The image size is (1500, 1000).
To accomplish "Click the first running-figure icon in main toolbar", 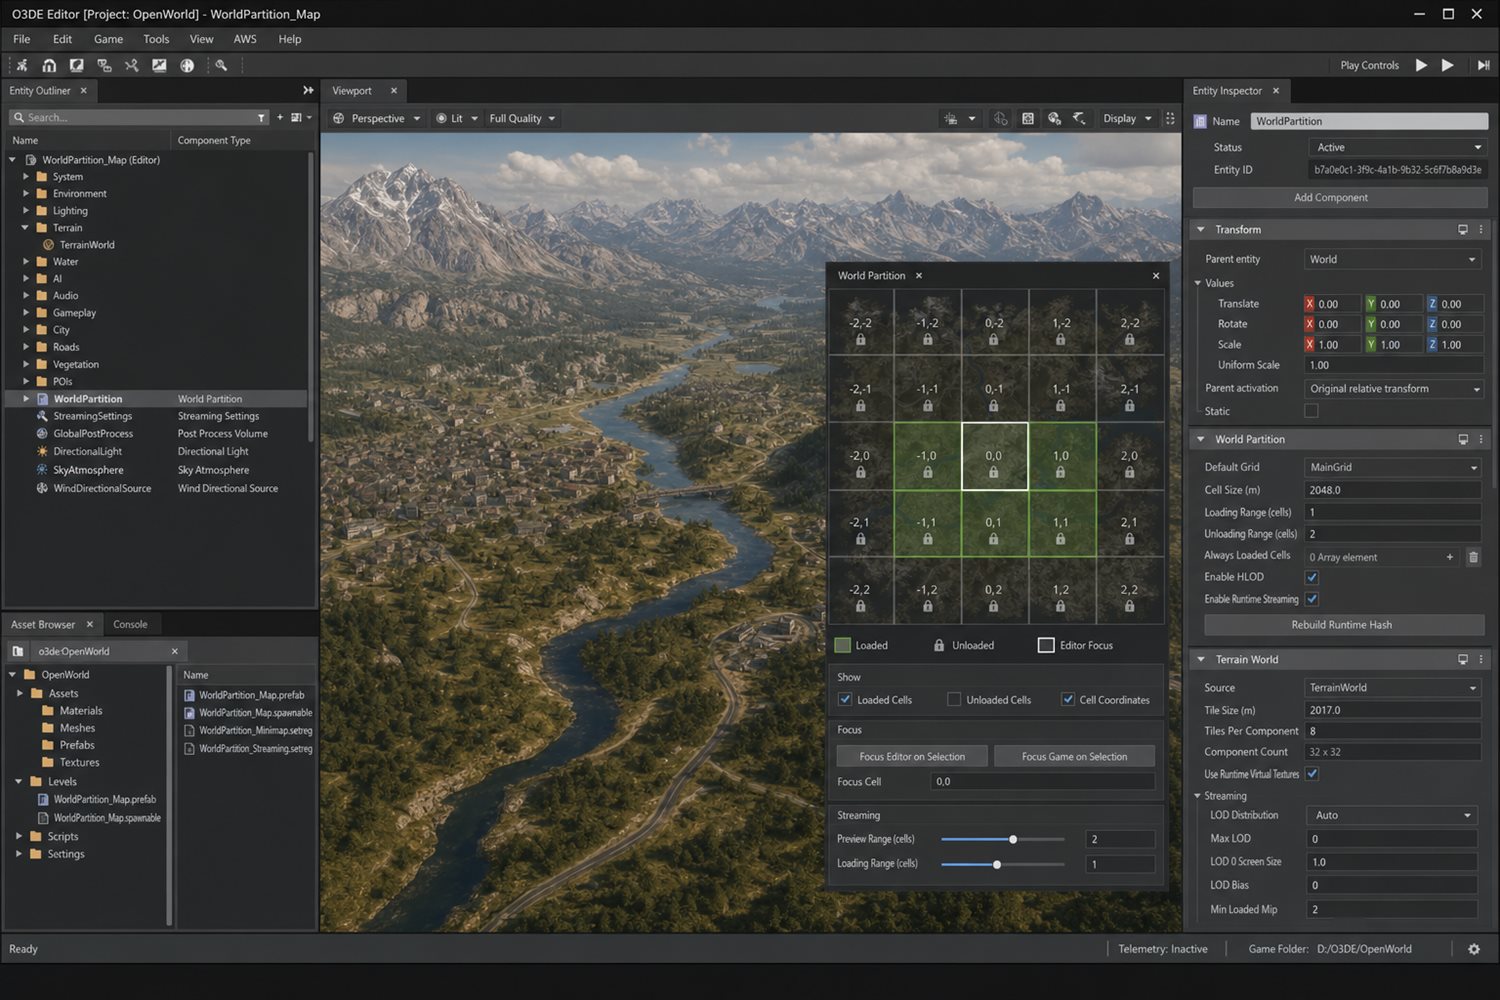I will click(22, 65).
